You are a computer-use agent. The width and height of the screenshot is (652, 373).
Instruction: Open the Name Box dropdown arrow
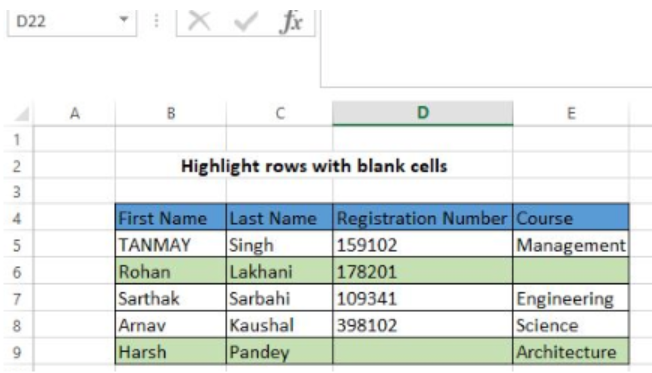(x=123, y=20)
